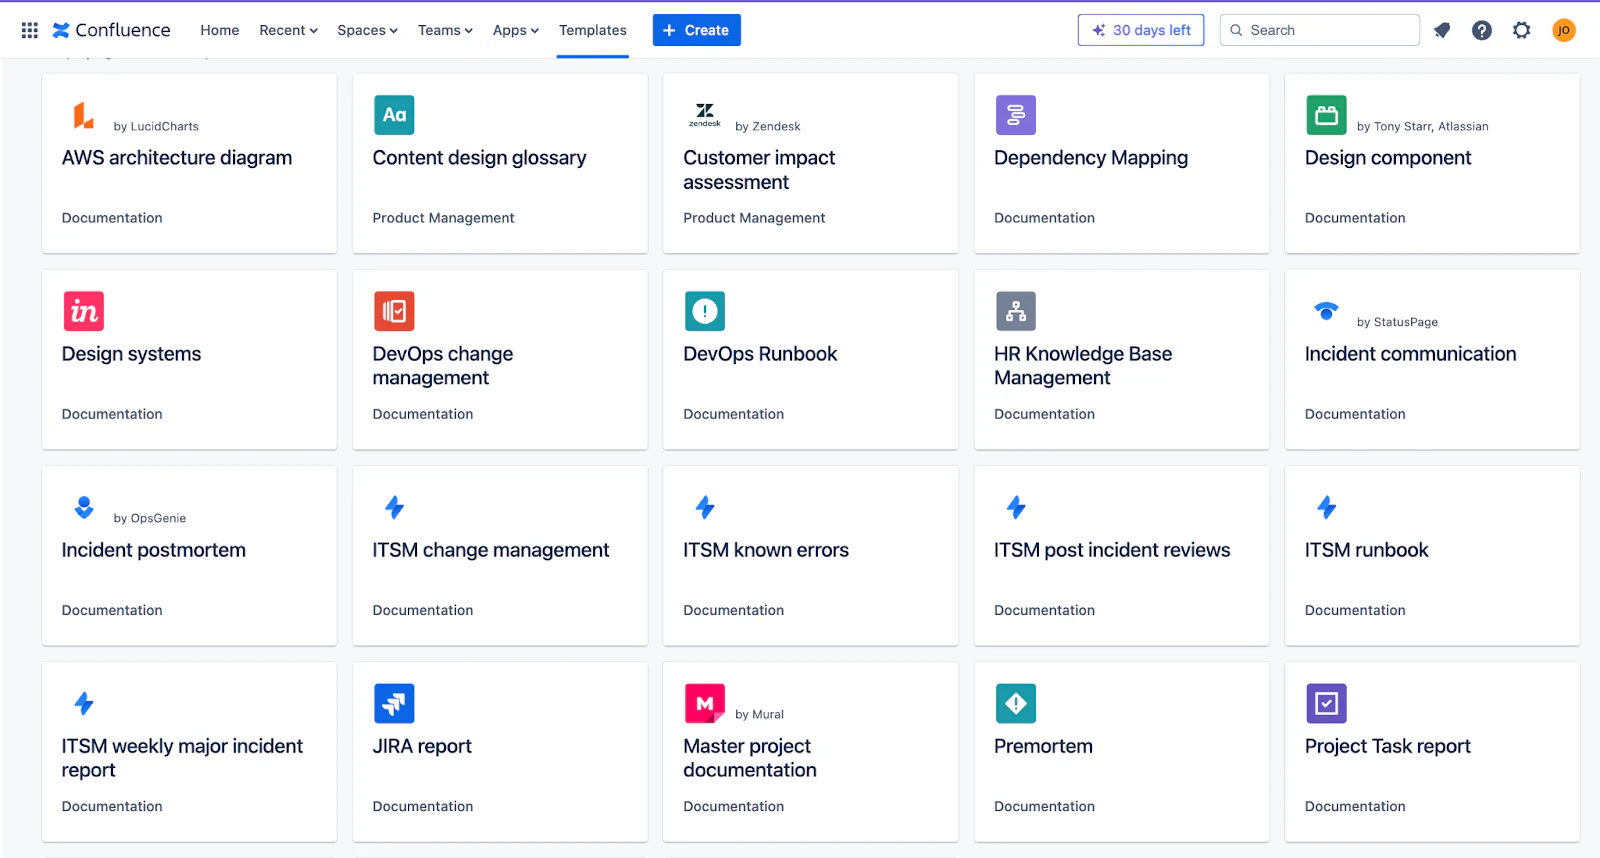This screenshot has width=1600, height=858.
Task: Click the teal DevOps Runbook icon
Action: click(x=705, y=311)
